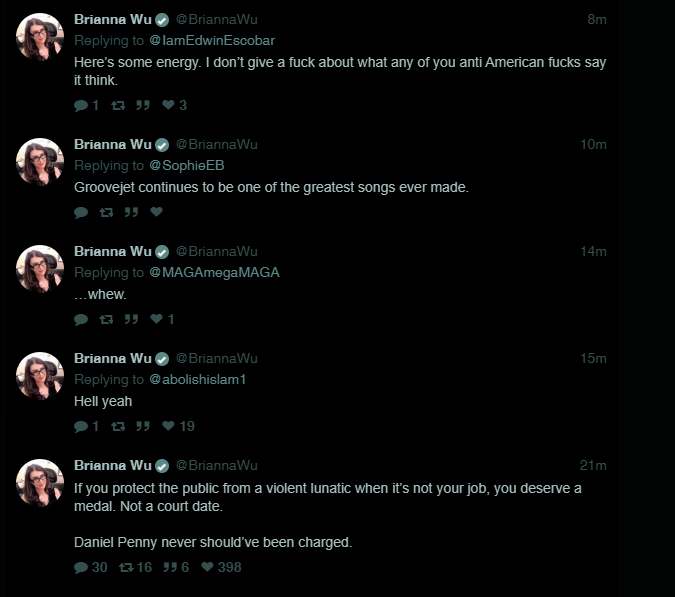Retweet the 'Here's some energy' tweet
Screen dimensions: 675x597
(x=118, y=105)
